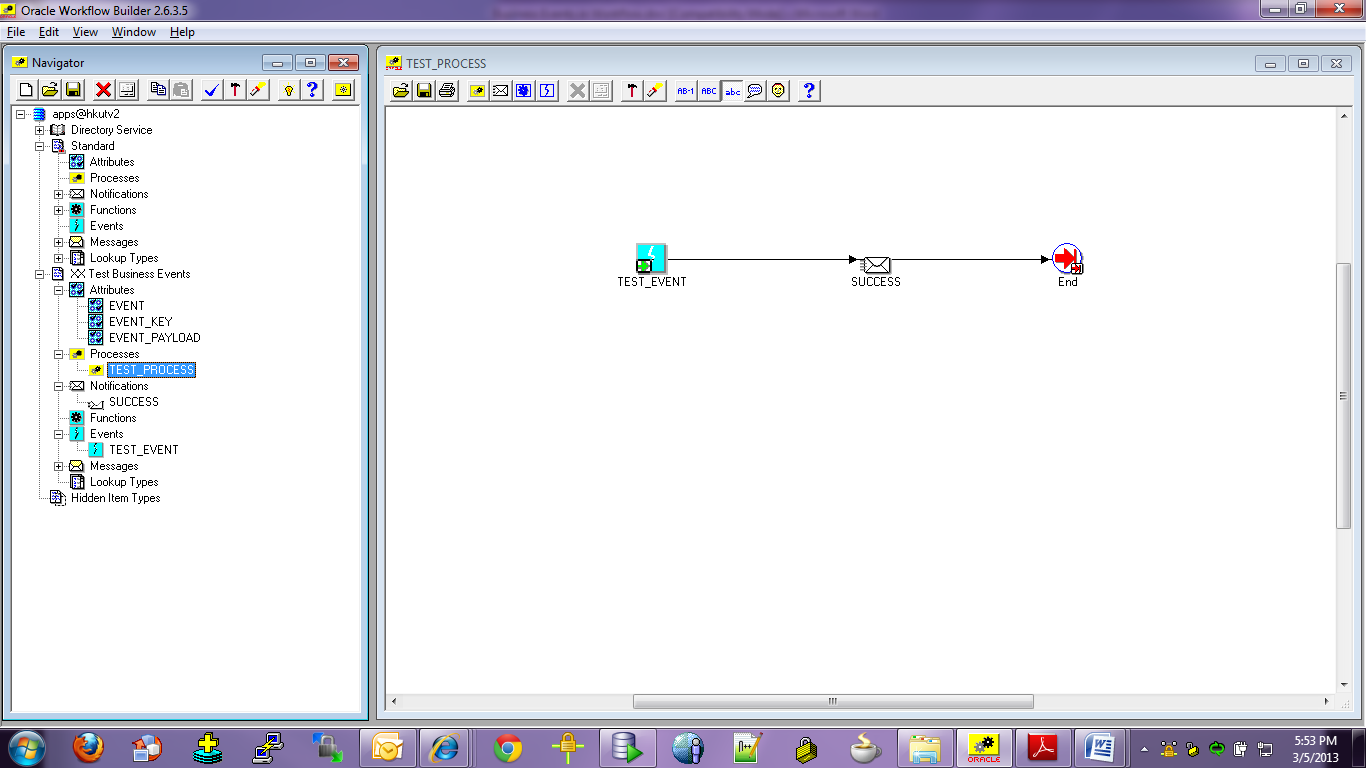Select EVENT_KEY attribute in tree

(x=140, y=322)
